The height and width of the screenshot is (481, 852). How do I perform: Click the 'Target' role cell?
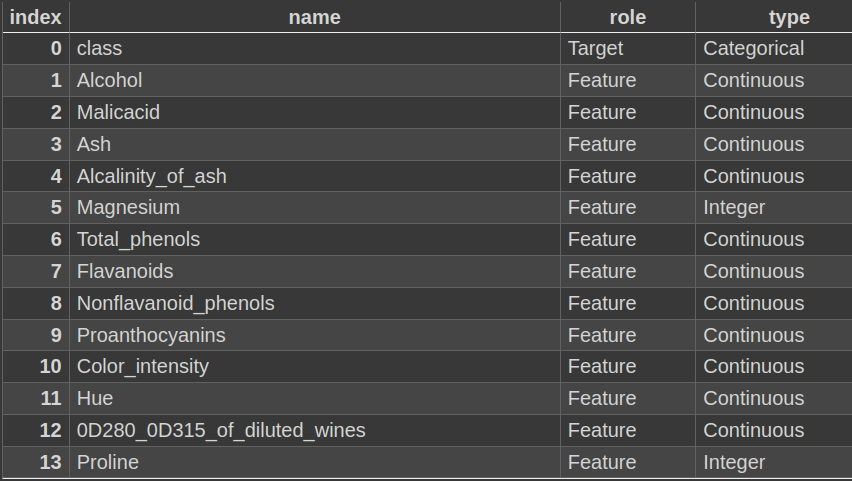tap(595, 48)
